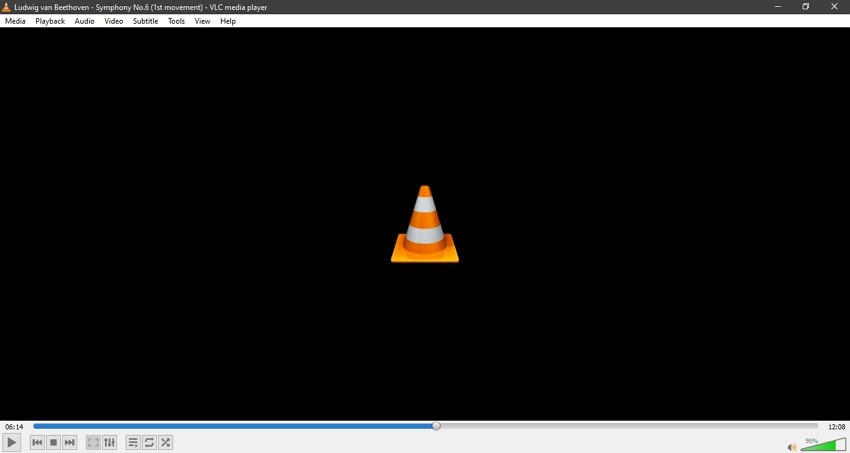
Task: Stop playback
Action: click(x=53, y=443)
